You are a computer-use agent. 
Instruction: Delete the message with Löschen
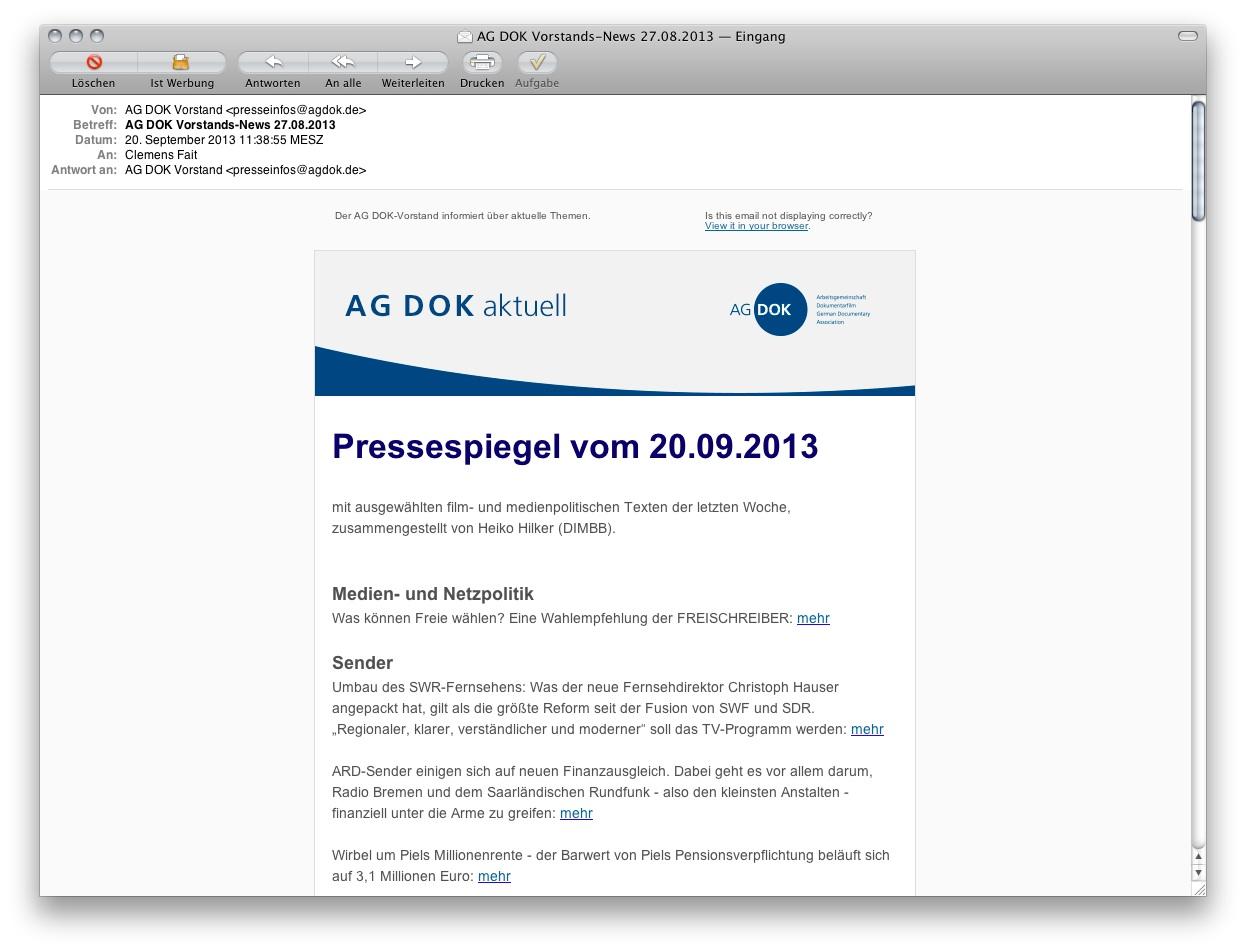93,62
